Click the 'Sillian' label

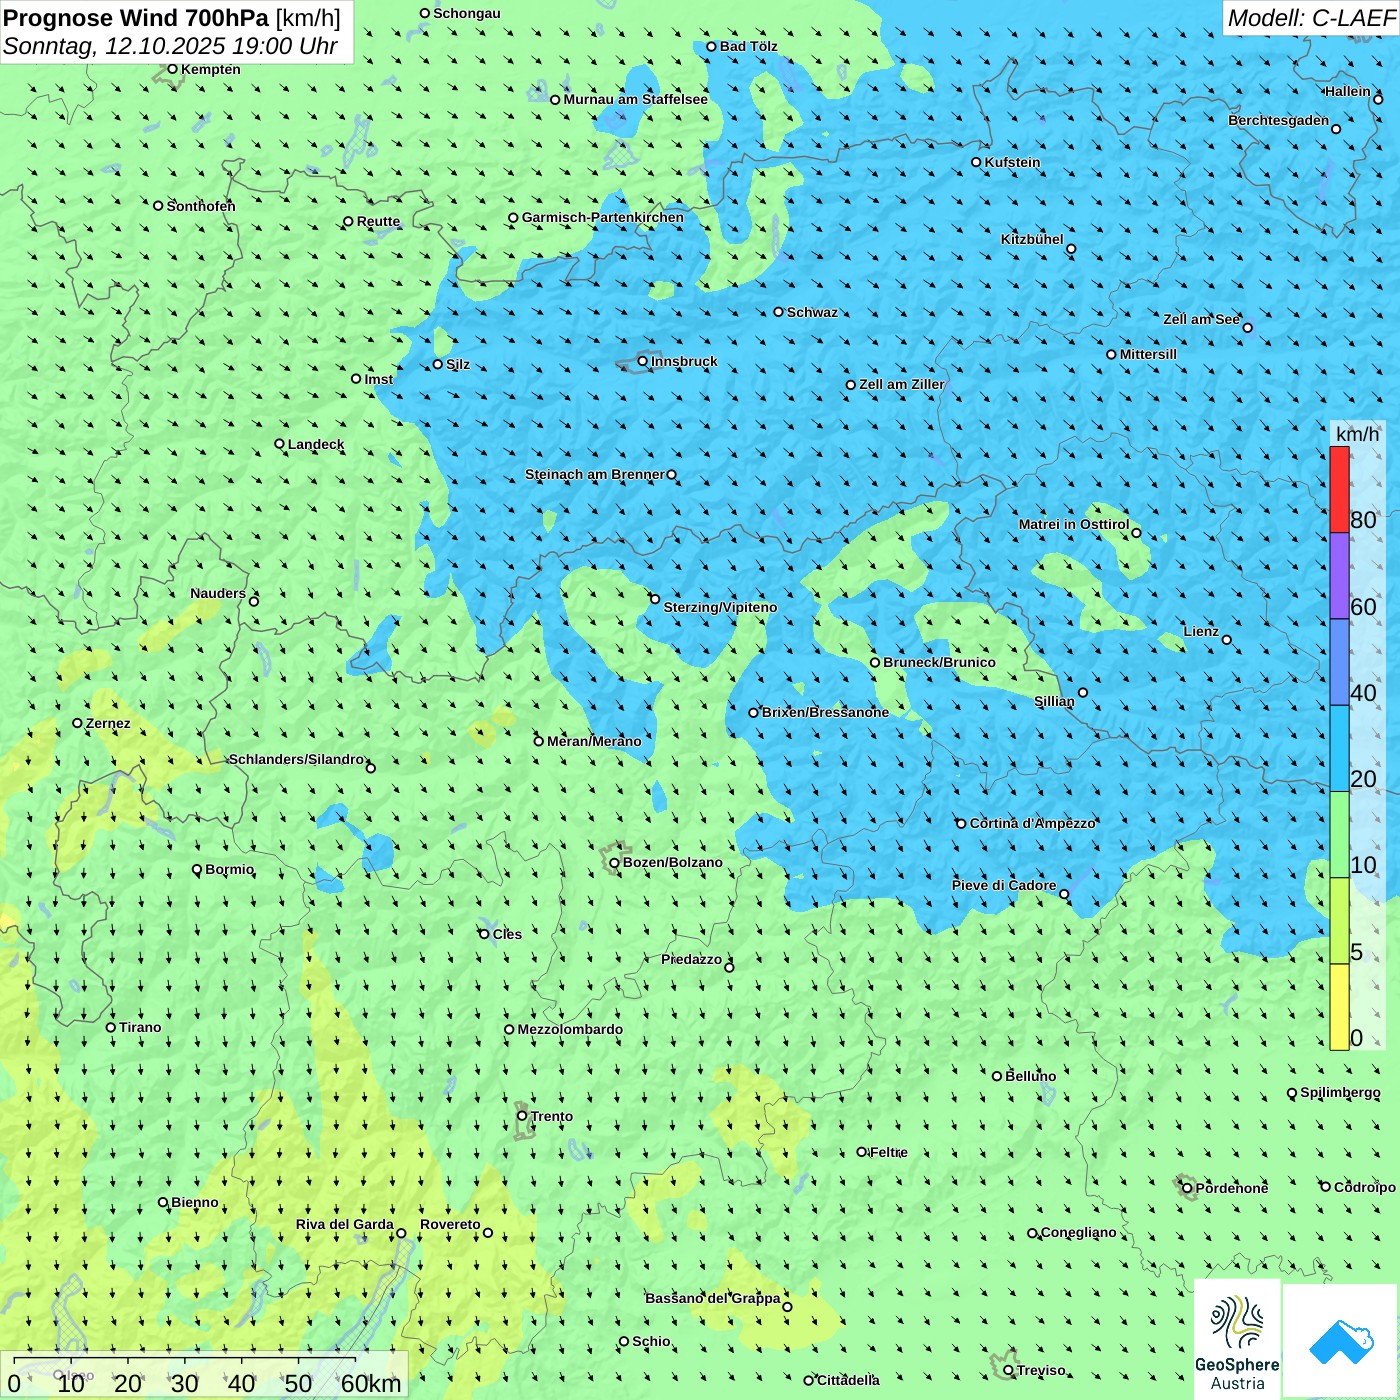point(1054,701)
